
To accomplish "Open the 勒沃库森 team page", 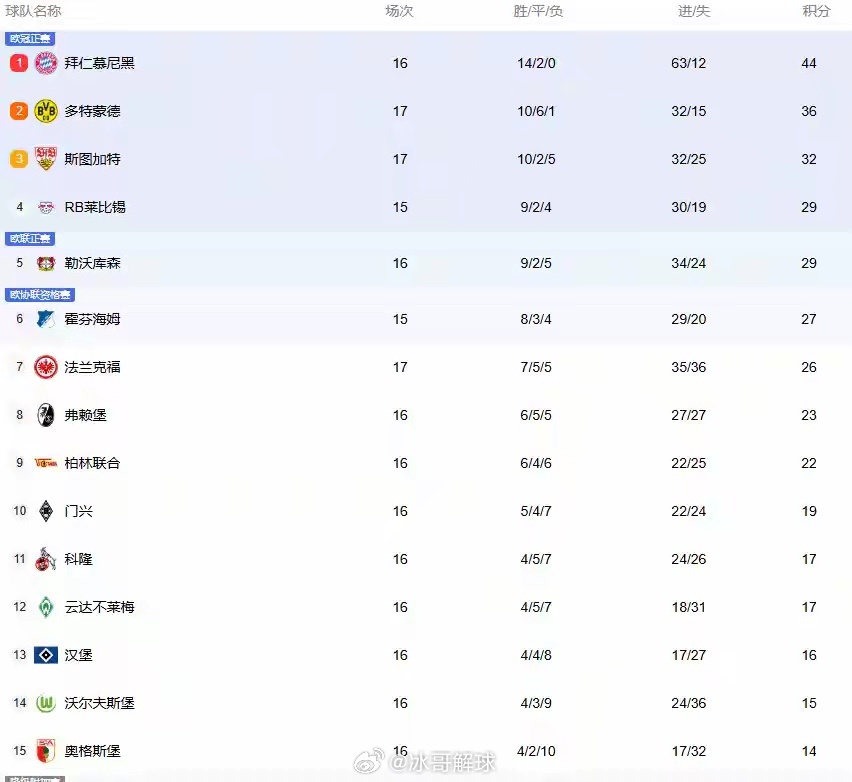I will (x=92, y=263).
